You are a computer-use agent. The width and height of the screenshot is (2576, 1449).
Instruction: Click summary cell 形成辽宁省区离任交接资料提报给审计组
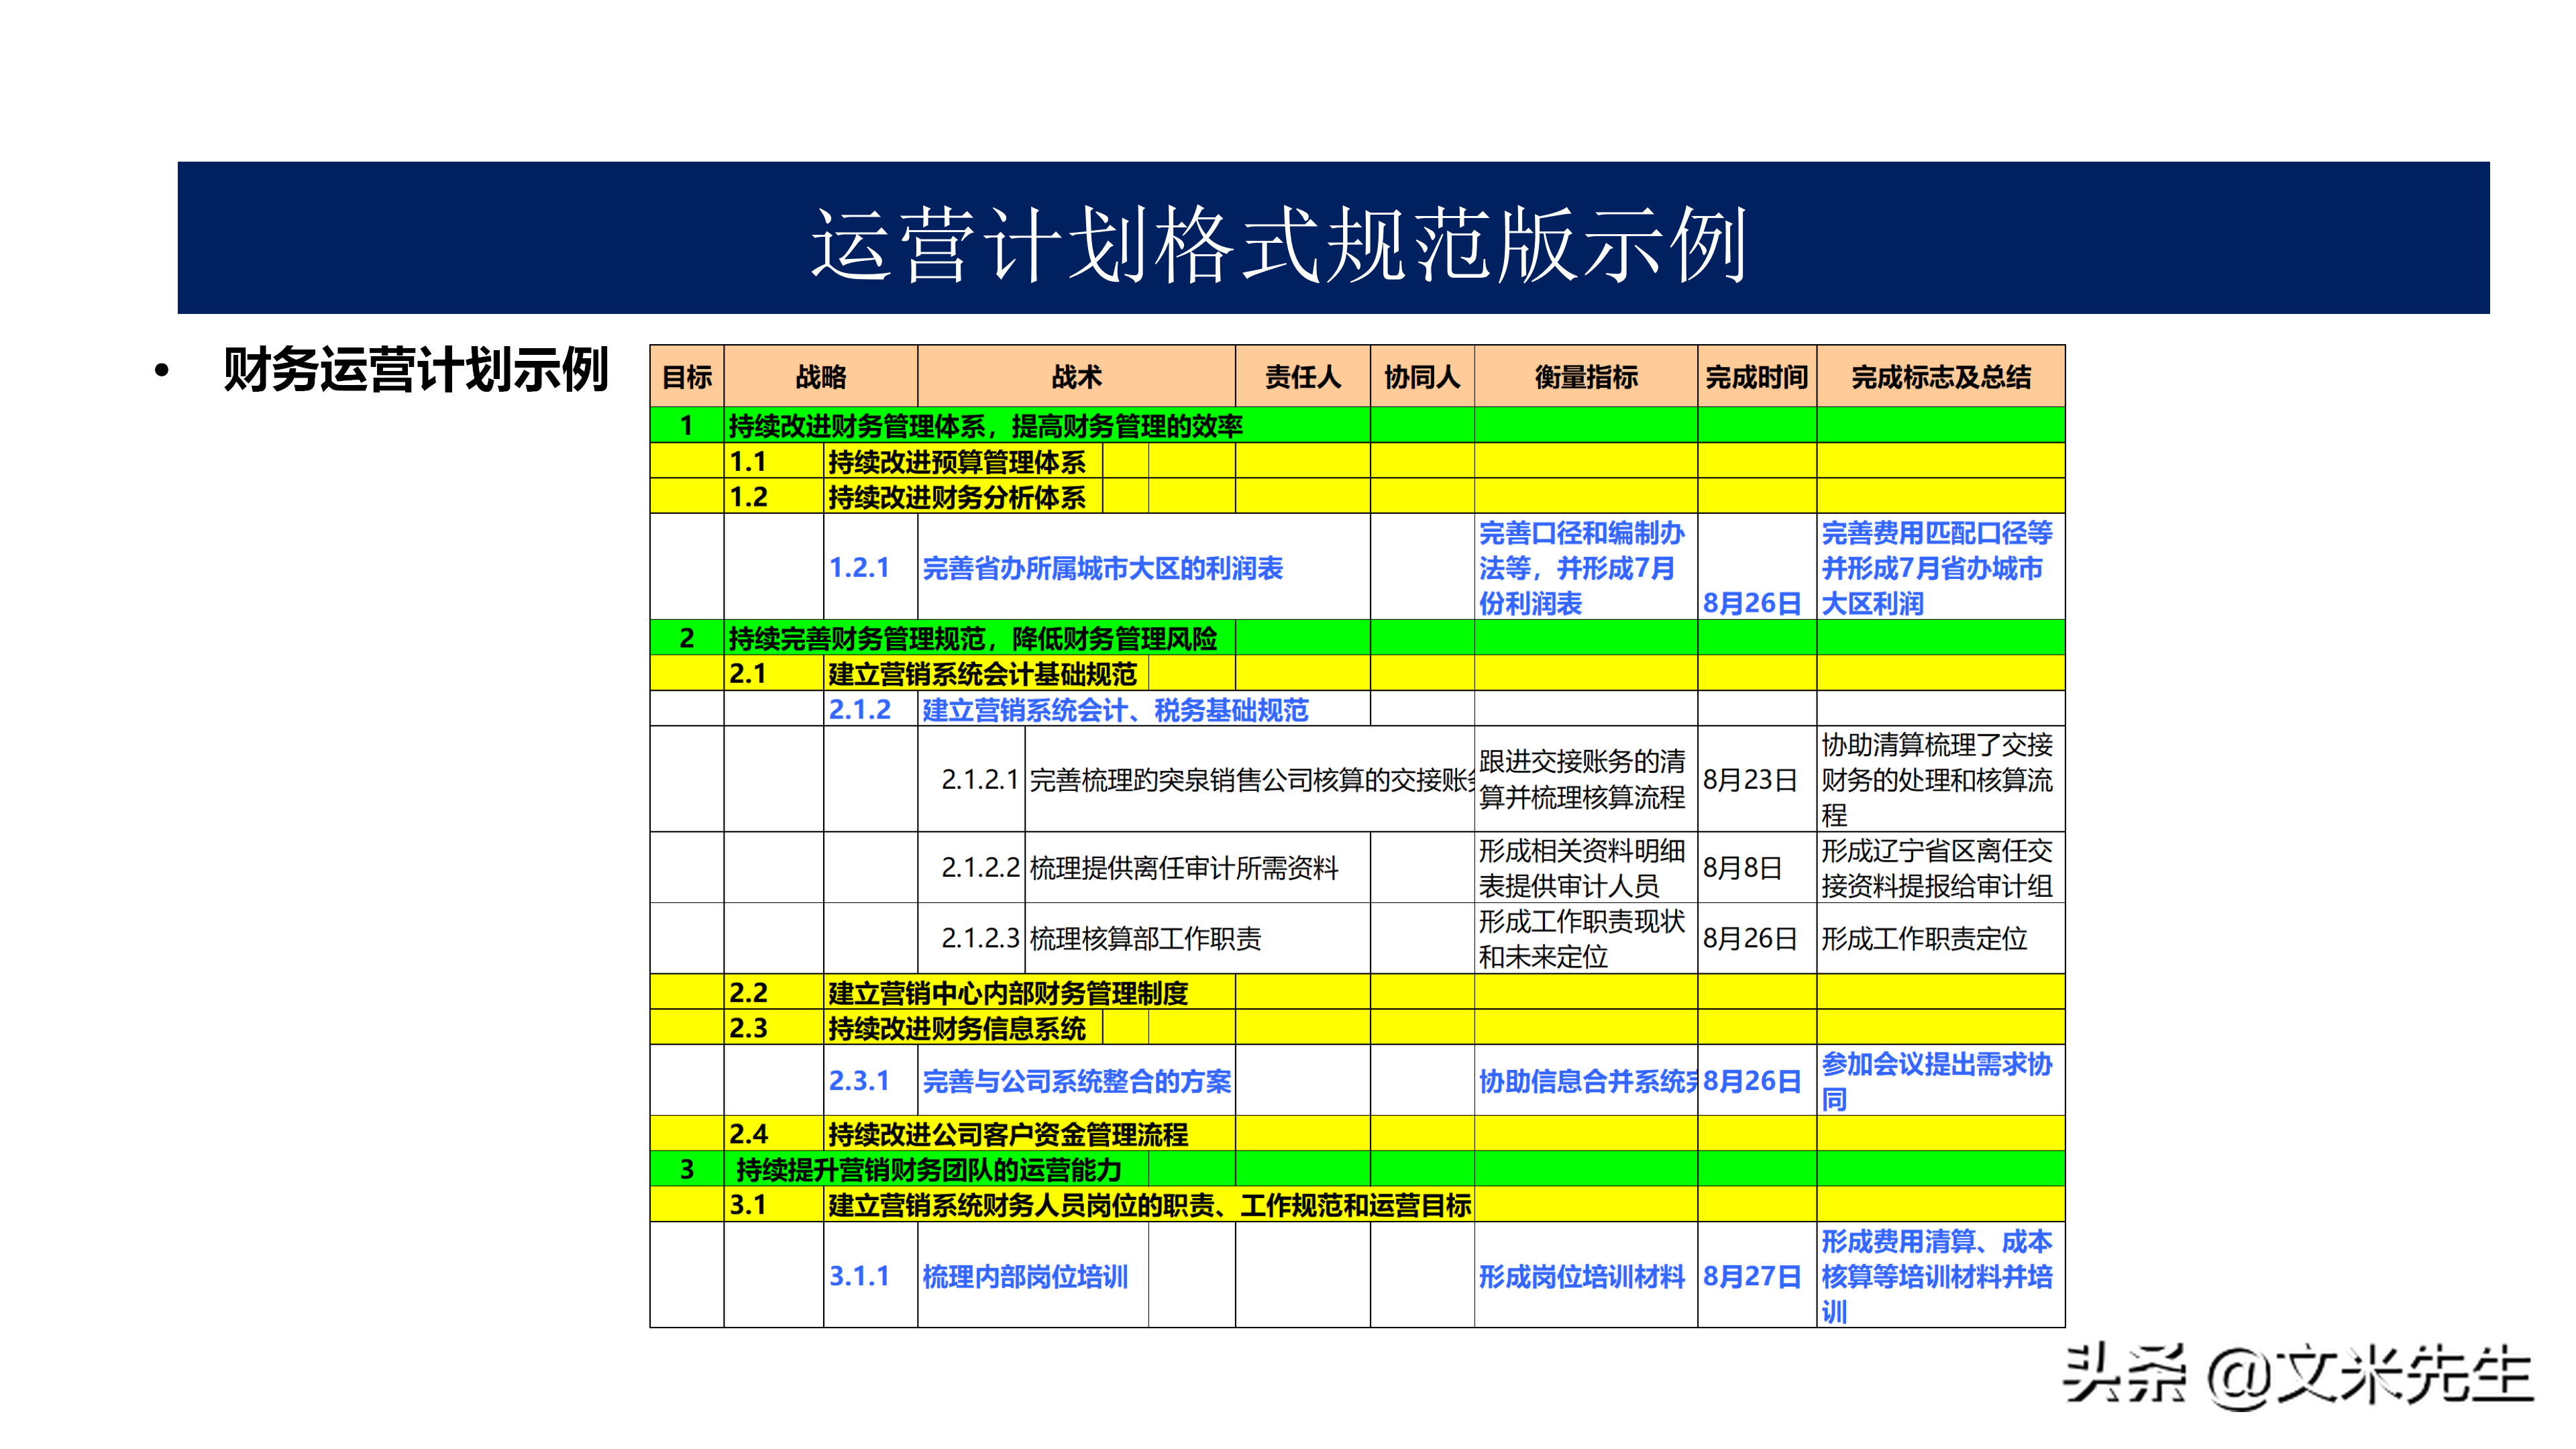(1940, 868)
